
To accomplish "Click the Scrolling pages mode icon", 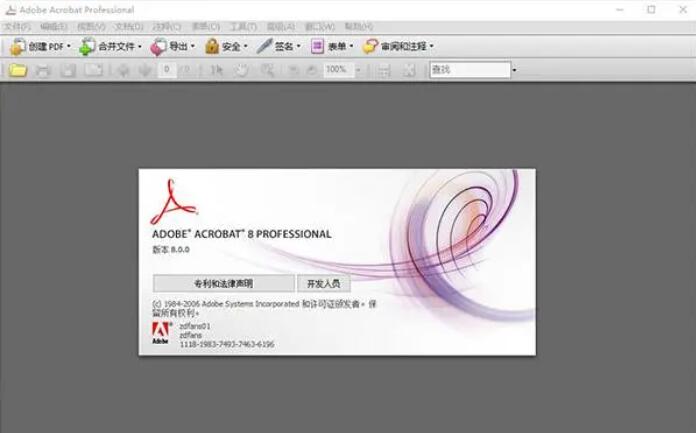I will (x=384, y=70).
